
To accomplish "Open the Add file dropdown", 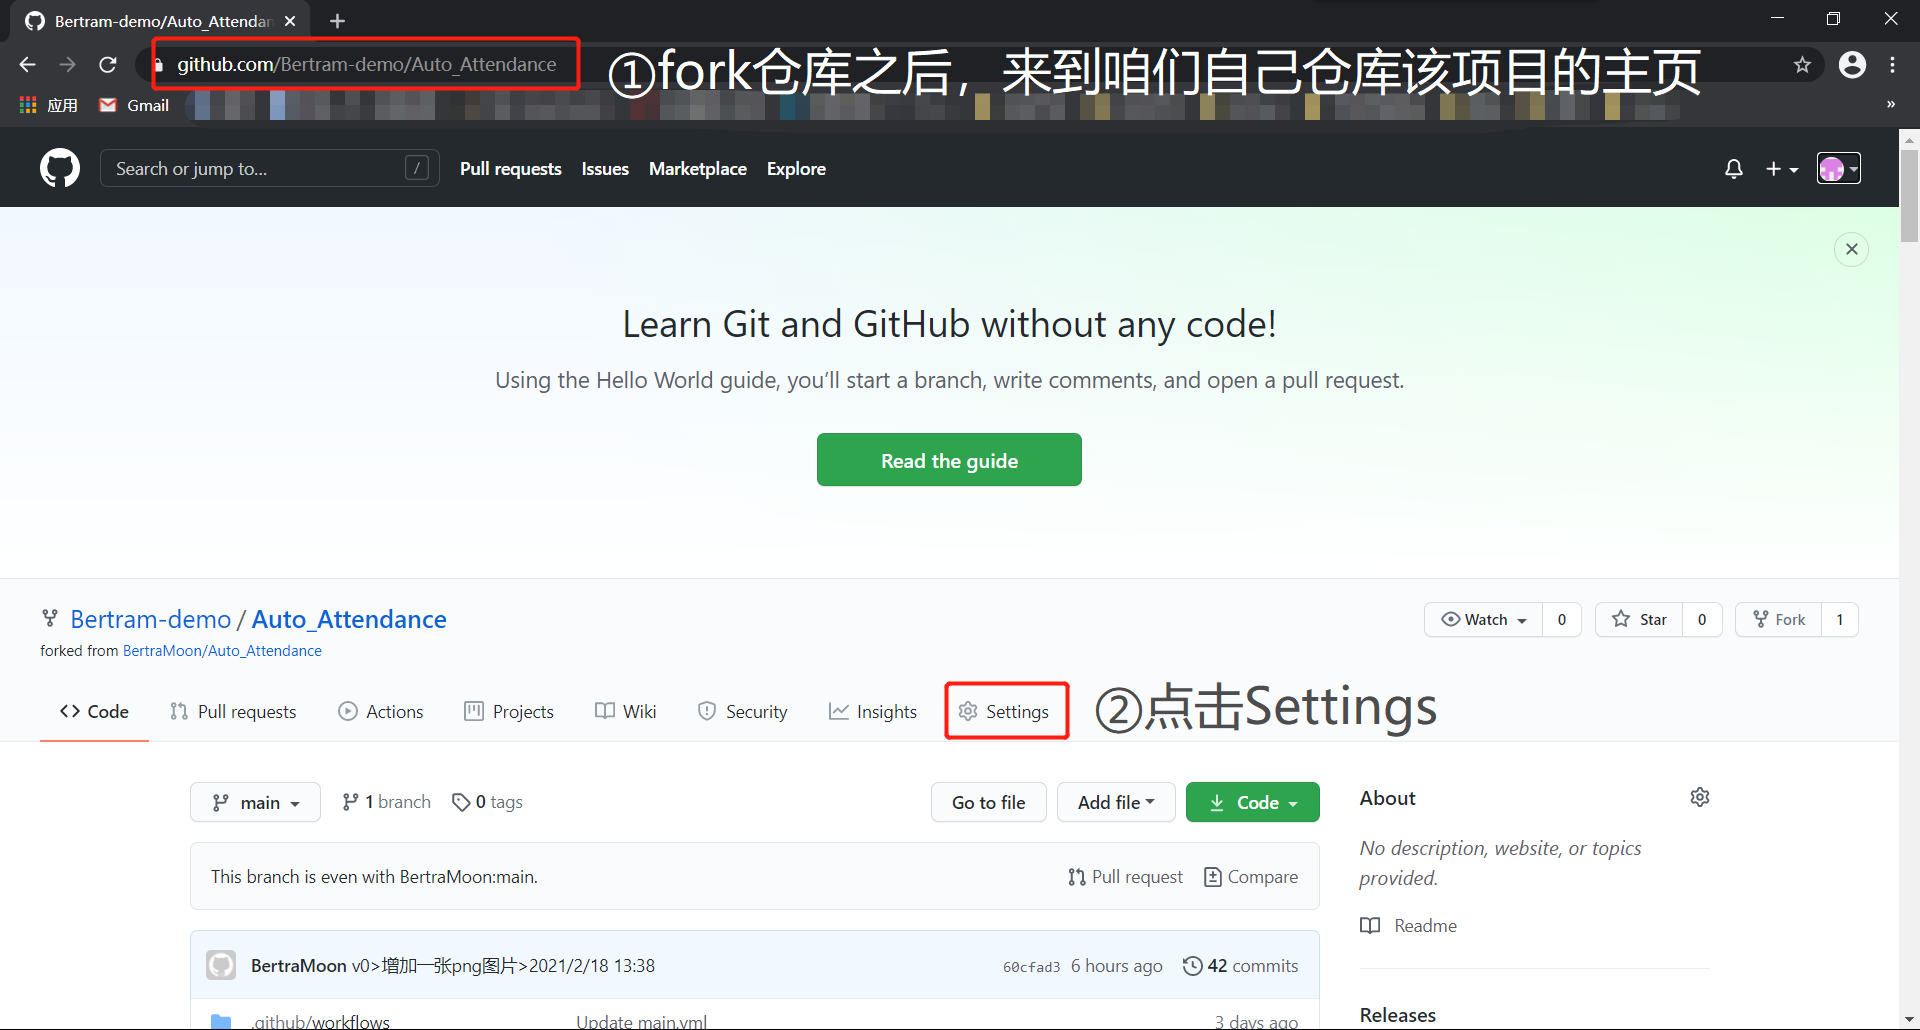I will pos(1116,802).
